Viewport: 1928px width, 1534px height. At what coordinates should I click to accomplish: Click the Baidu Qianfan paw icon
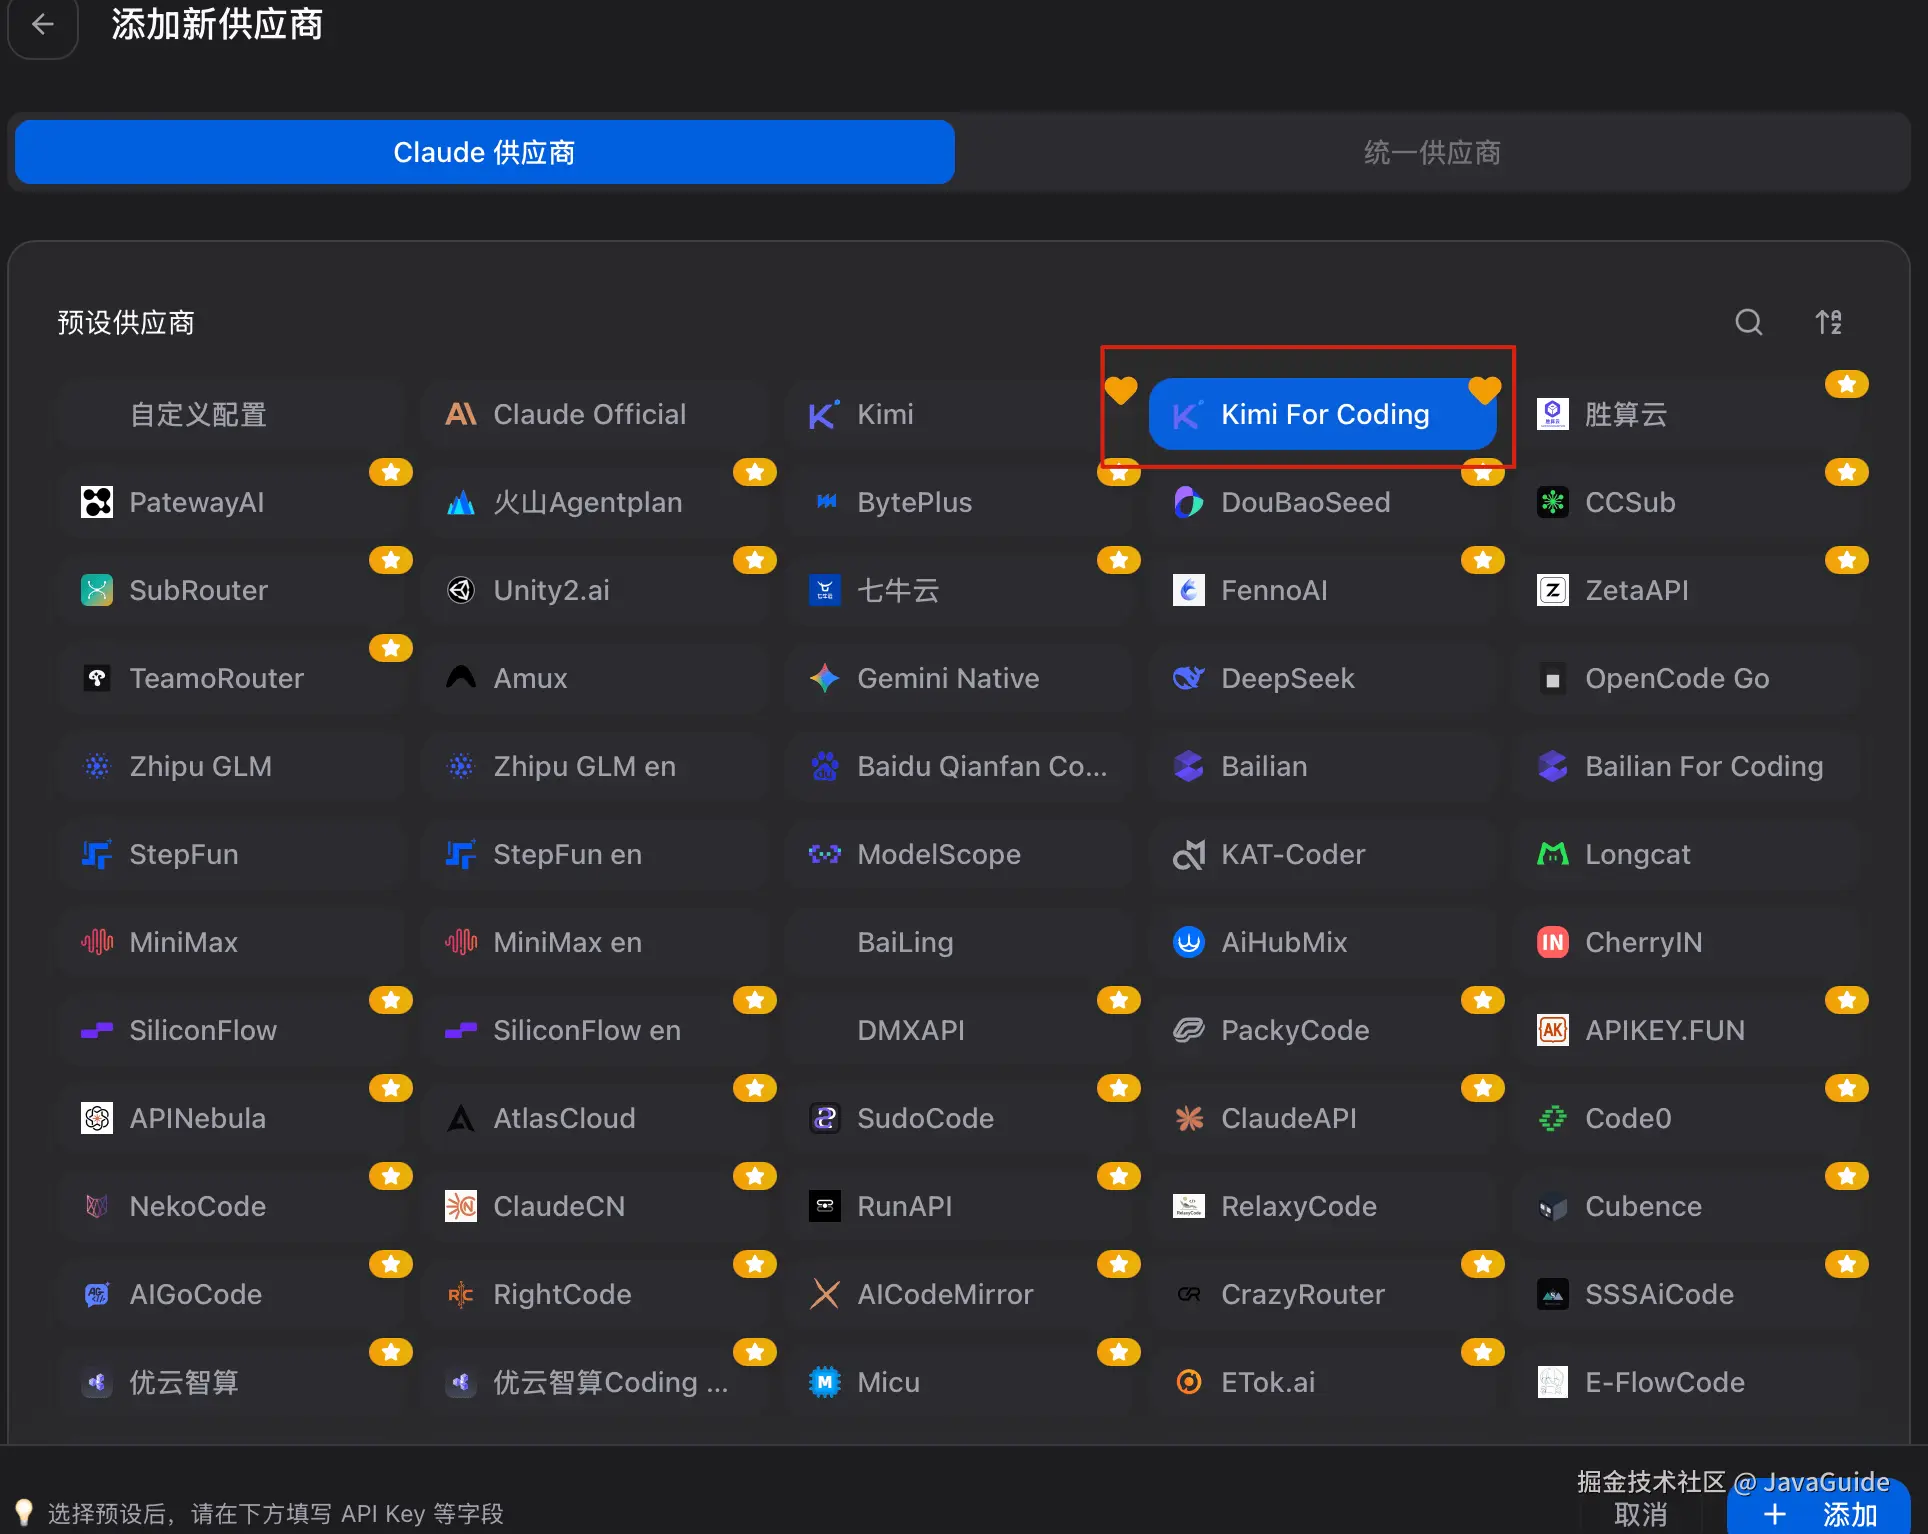[x=825, y=766]
